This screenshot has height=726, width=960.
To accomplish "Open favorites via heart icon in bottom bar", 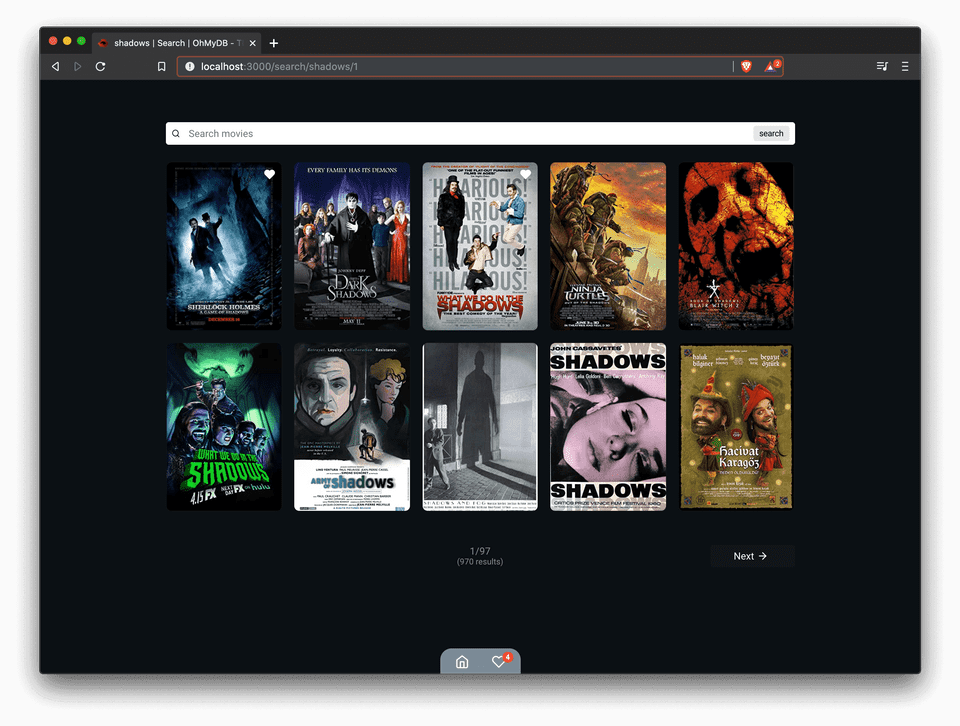I will [x=499, y=662].
